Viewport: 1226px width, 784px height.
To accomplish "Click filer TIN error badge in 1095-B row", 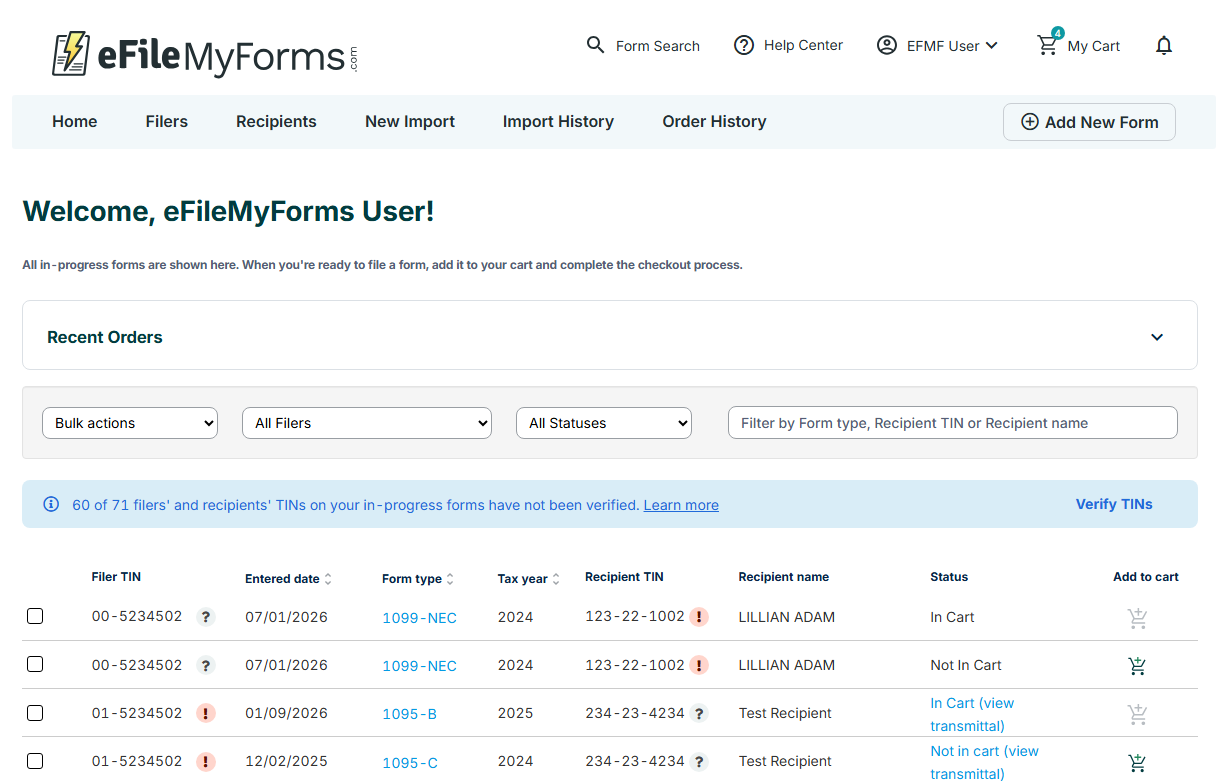I will [x=206, y=713].
